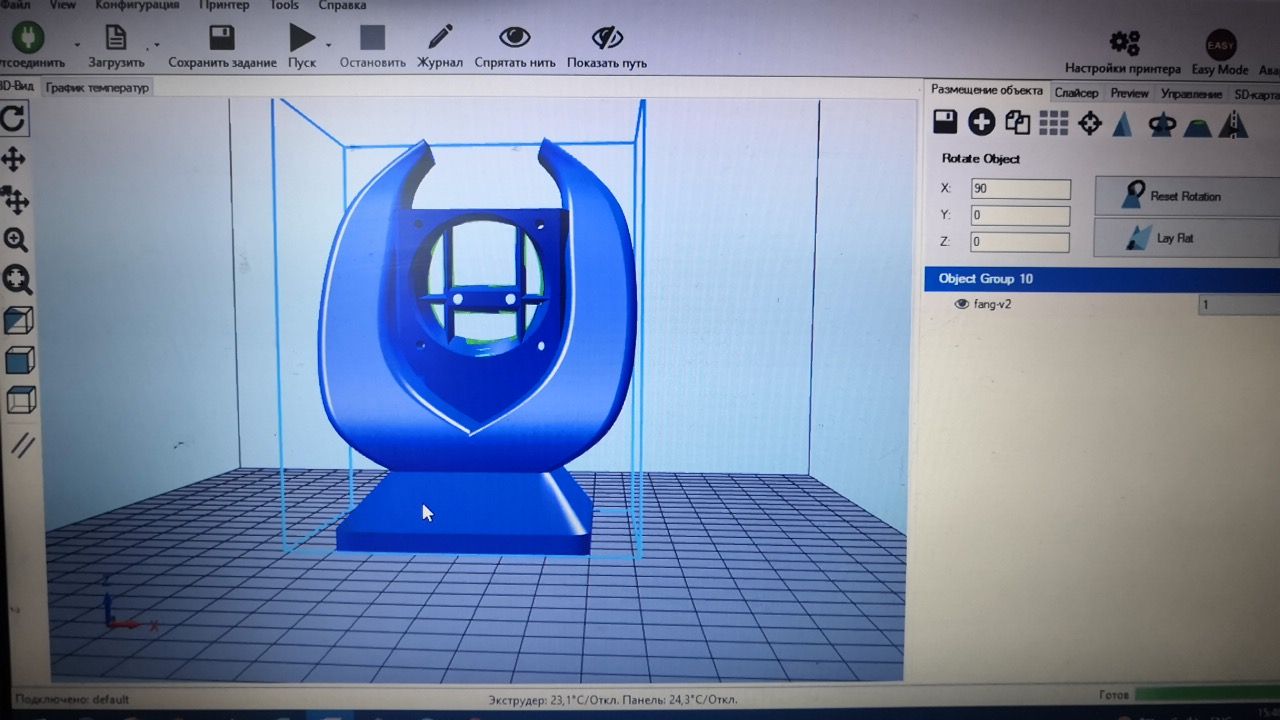This screenshot has width=1280, height=720.
Task: Toggle parallel projection diagonal-lines icon
Action: pos(22,445)
